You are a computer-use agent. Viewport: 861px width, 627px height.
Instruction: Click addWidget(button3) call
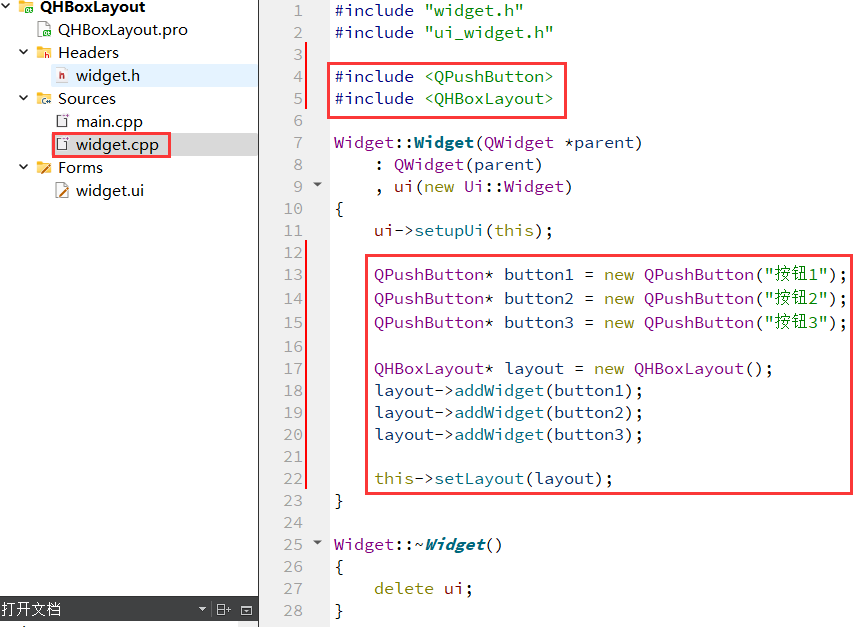point(544,435)
